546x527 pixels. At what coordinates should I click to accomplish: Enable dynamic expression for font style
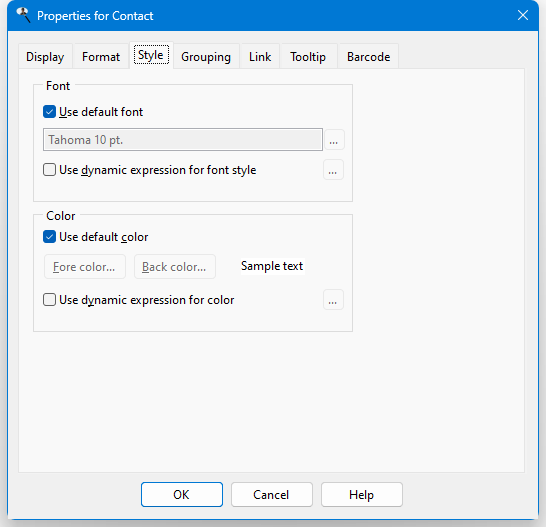[x=49, y=170]
